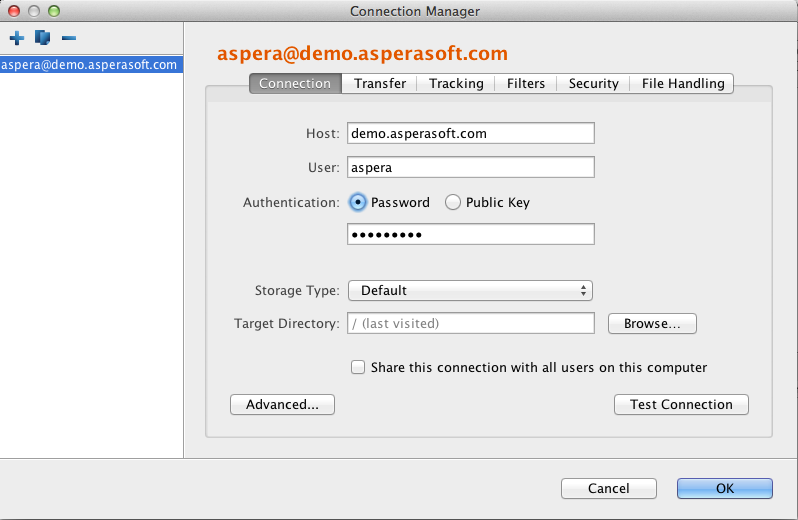The width and height of the screenshot is (798, 520).
Task: Remove connection with minus icon
Action: pos(69,38)
